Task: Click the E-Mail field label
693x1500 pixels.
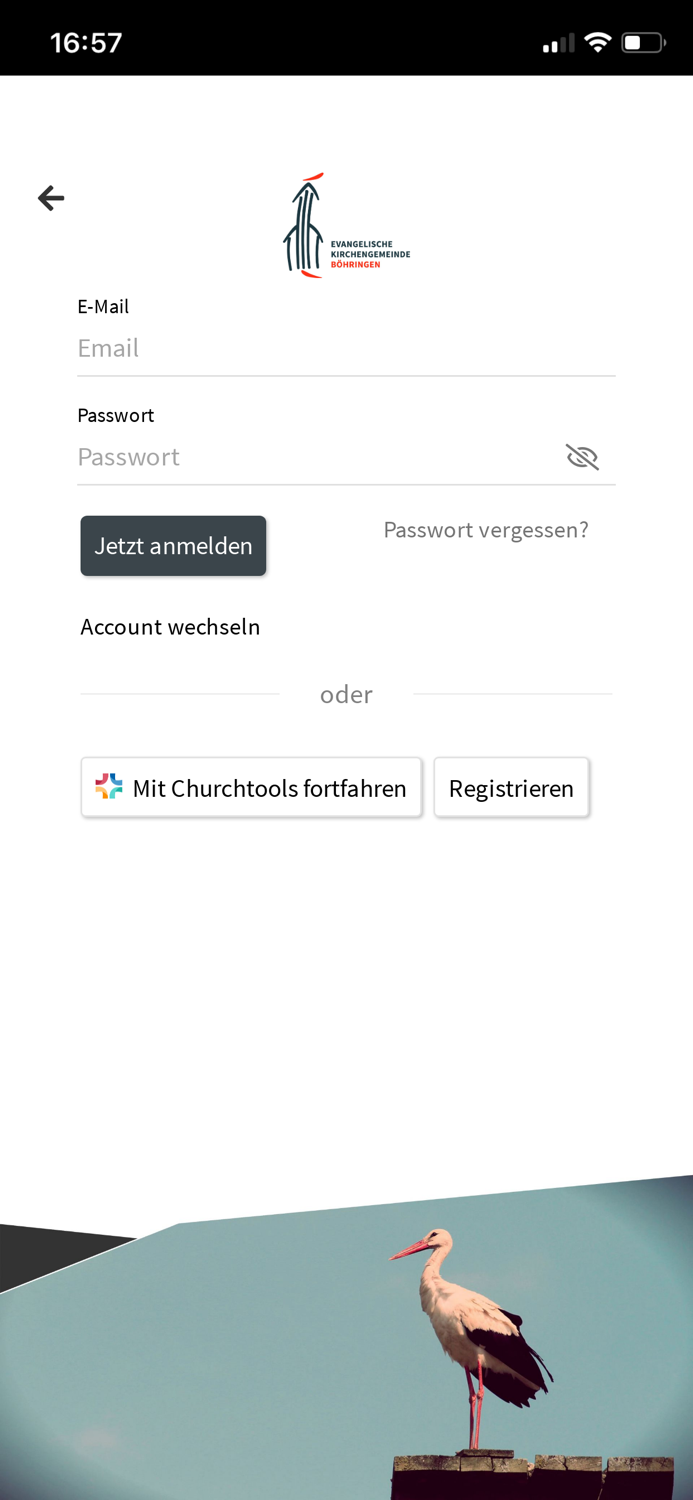Action: tap(103, 307)
